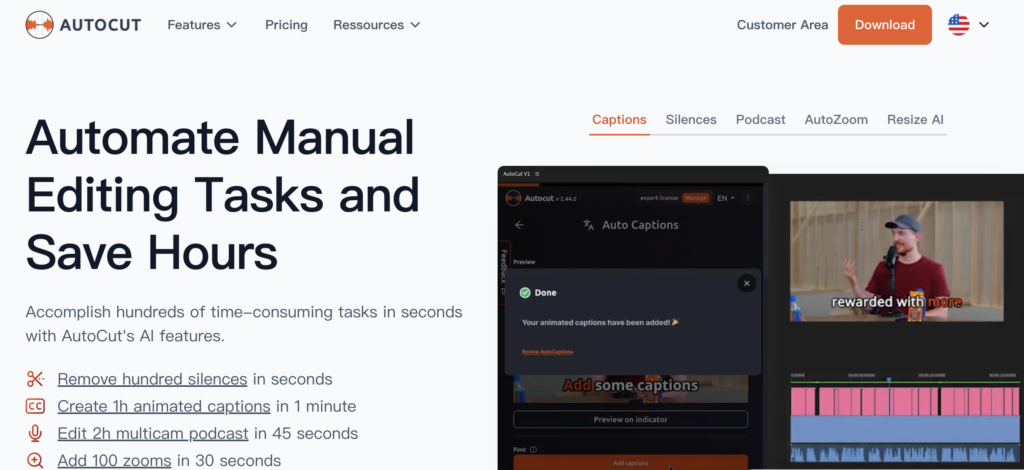Open the Ressources menu

tap(377, 25)
